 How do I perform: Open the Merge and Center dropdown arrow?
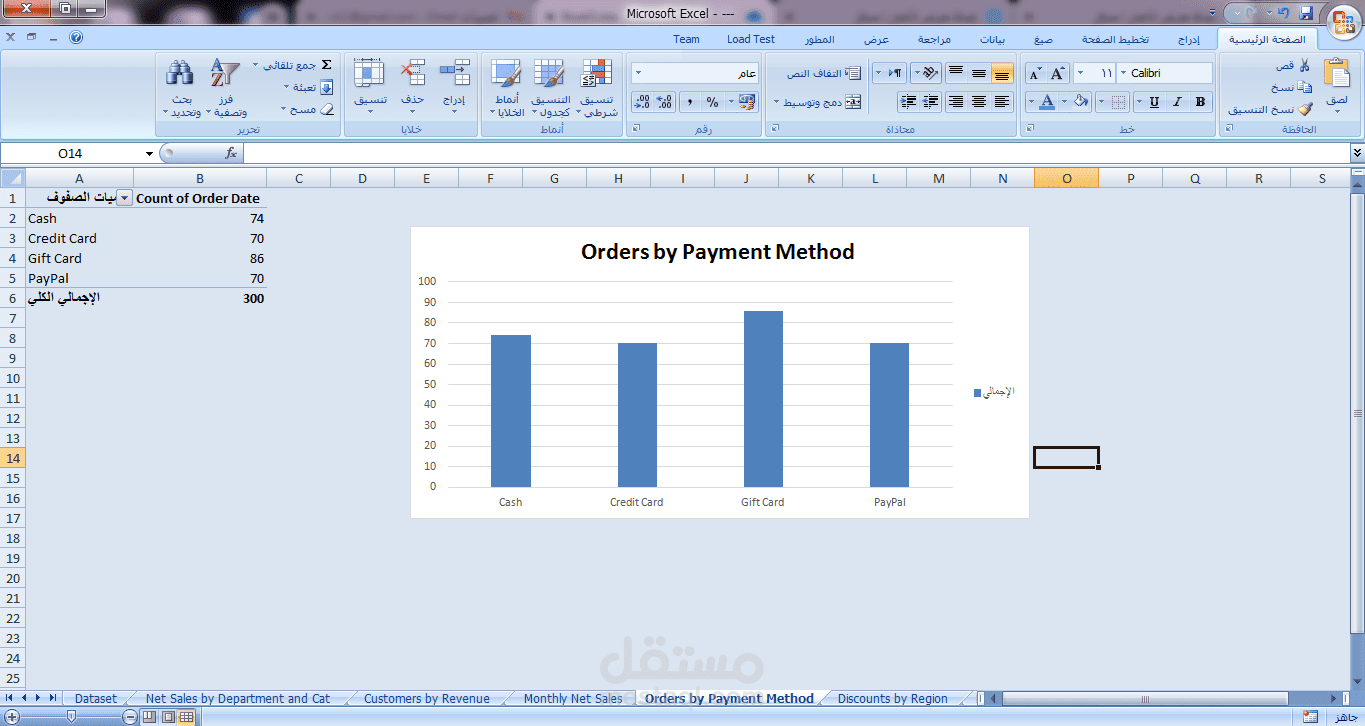(x=778, y=102)
